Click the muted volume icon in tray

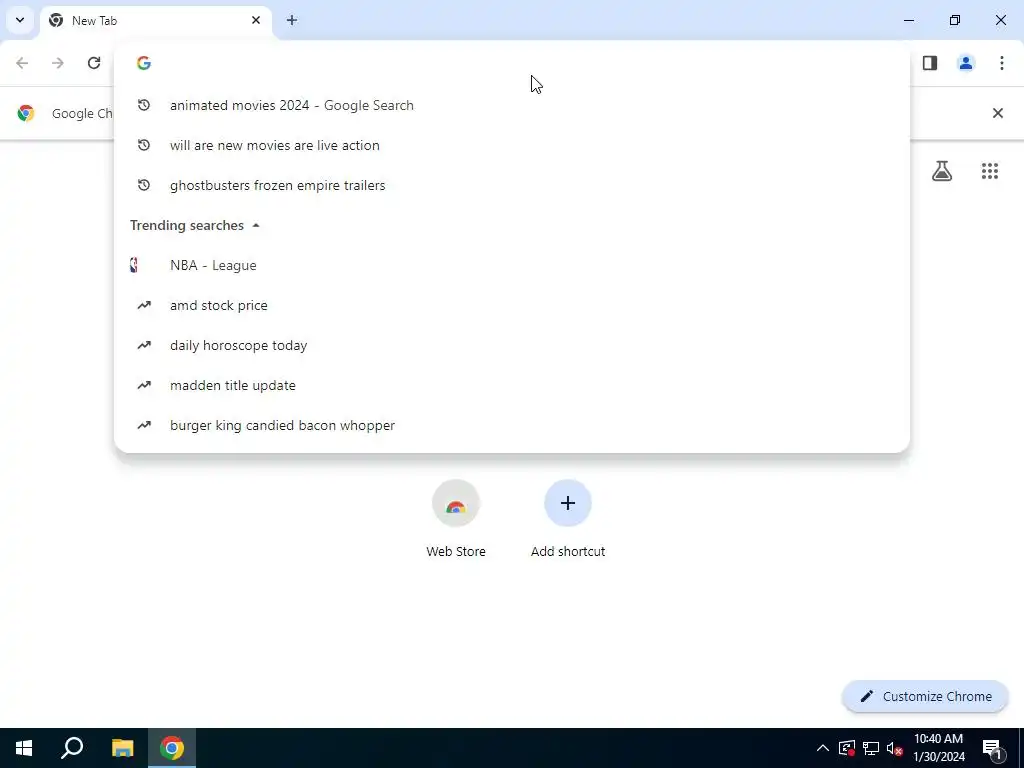[894, 748]
